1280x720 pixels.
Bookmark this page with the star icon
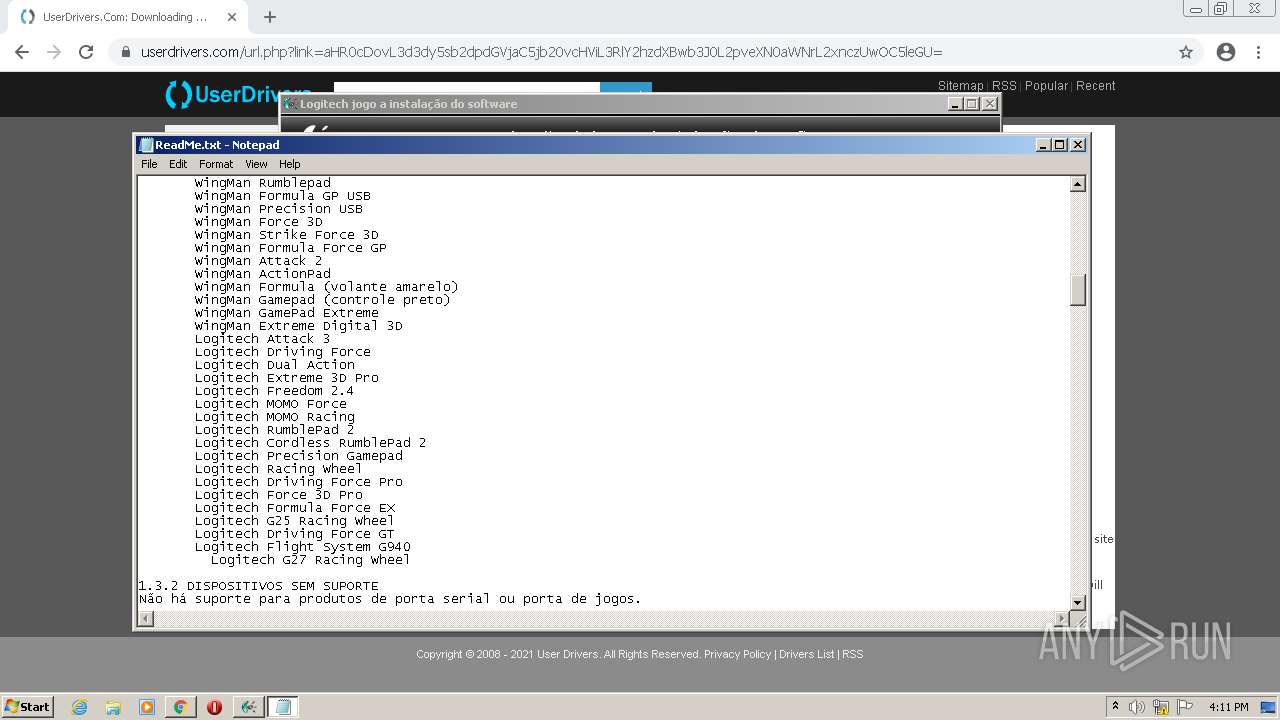pyautogui.click(x=1186, y=52)
